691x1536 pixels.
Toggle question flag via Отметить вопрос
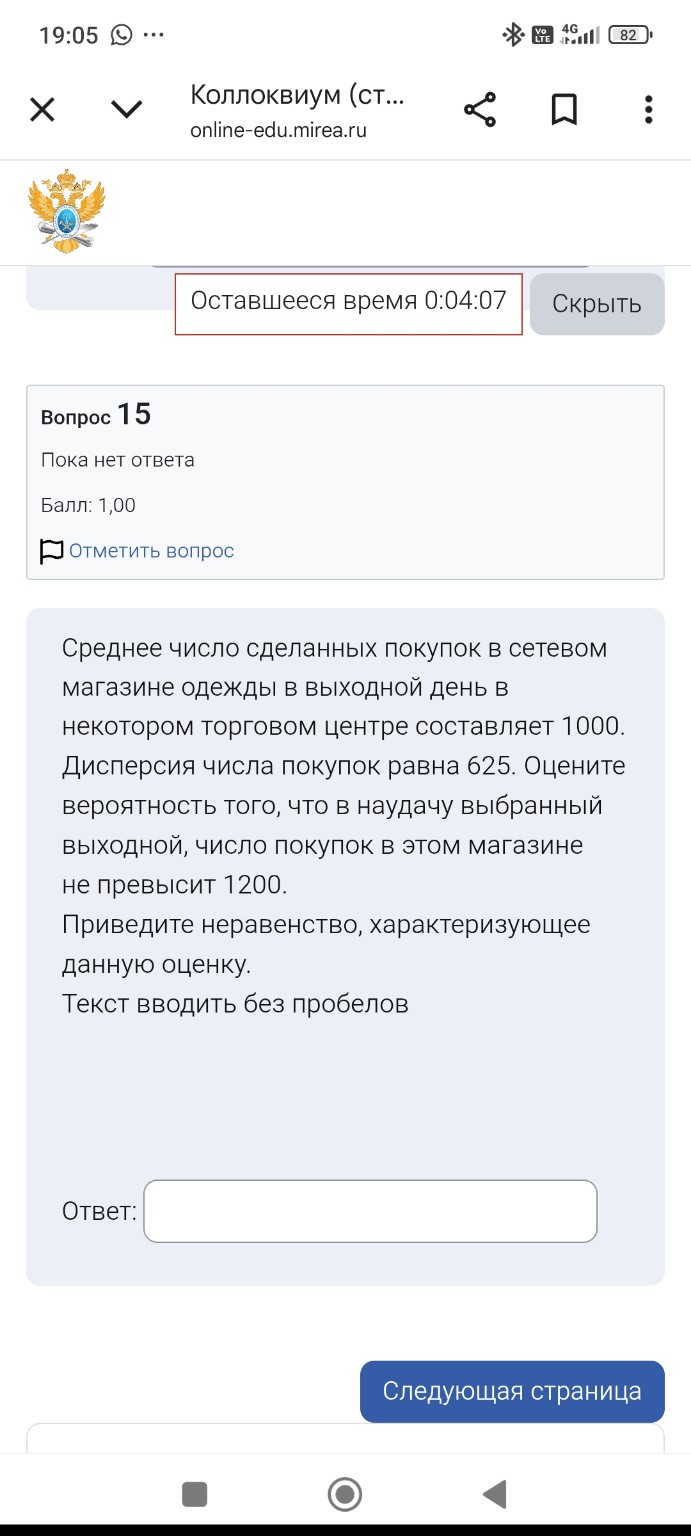(151, 551)
